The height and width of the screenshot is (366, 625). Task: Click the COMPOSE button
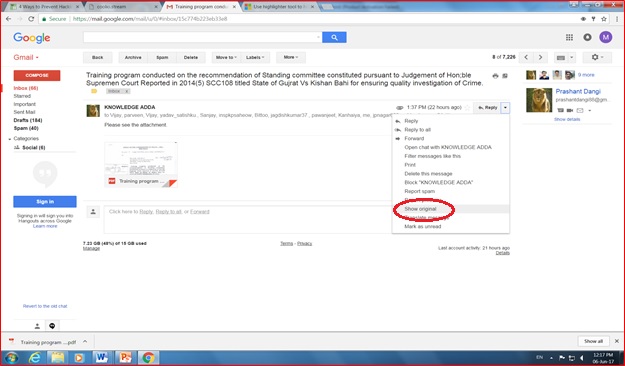[x=37, y=75]
